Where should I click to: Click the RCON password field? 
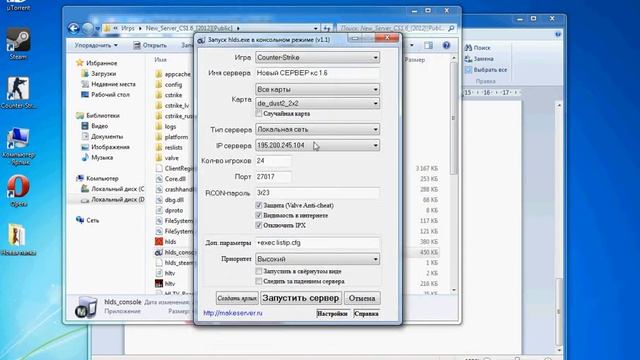(318, 193)
